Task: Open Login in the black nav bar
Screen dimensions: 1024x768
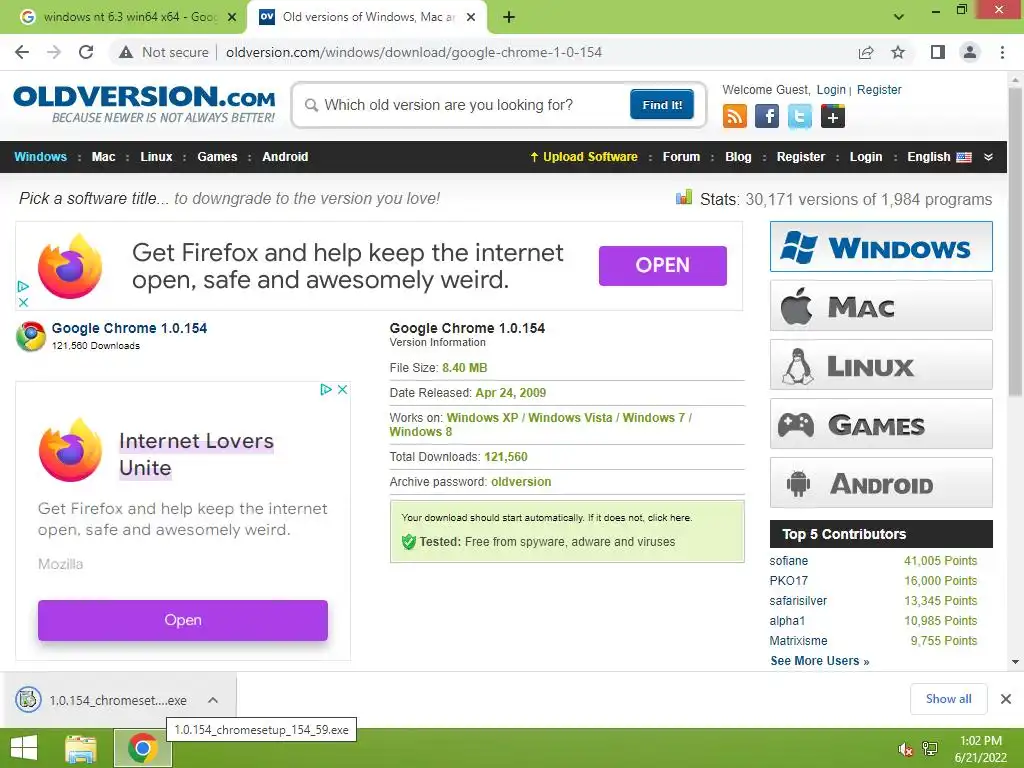Action: click(865, 157)
